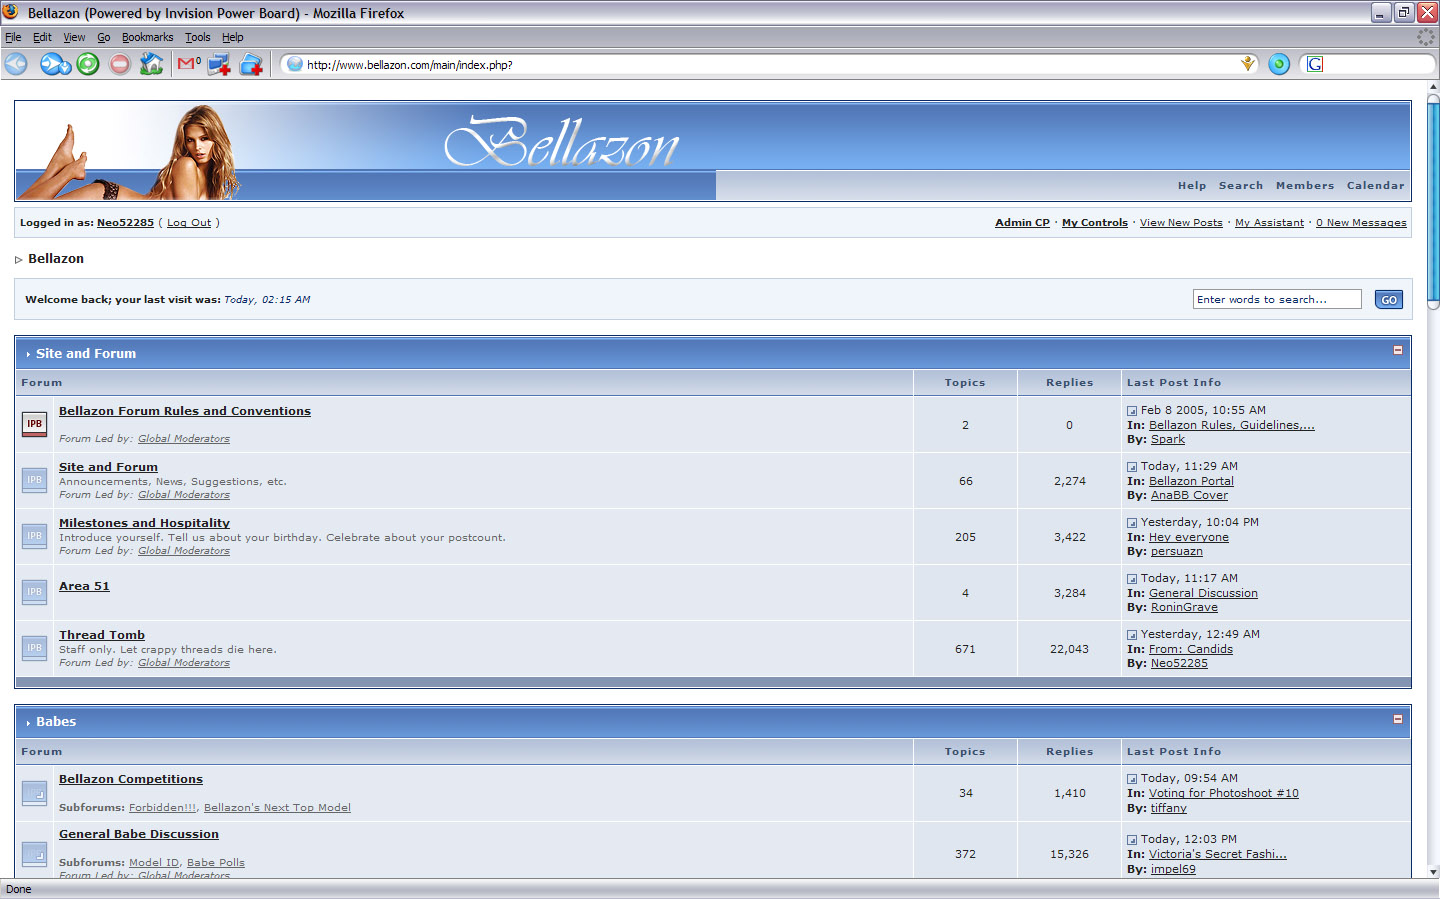The width and height of the screenshot is (1440, 900).
Task: Click the green Reload page icon
Action: (x=88, y=64)
